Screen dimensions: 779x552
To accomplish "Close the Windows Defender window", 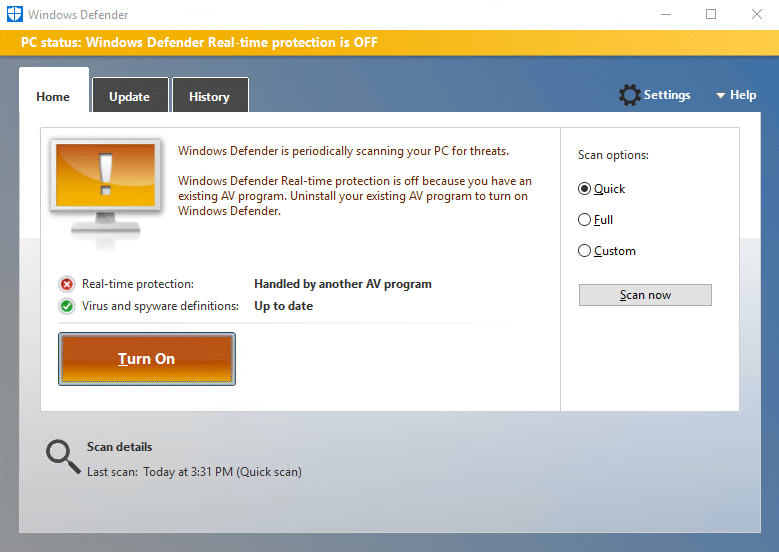I will 757,14.
